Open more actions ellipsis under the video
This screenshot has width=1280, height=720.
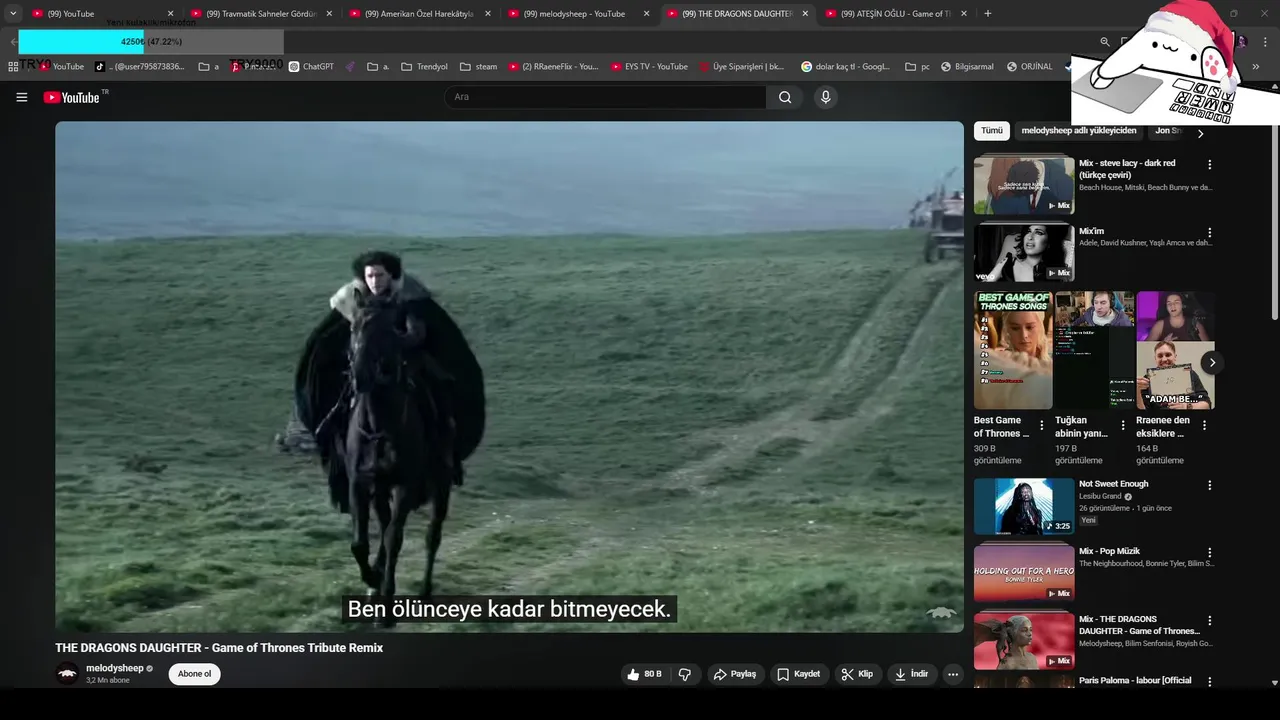[x=953, y=674]
